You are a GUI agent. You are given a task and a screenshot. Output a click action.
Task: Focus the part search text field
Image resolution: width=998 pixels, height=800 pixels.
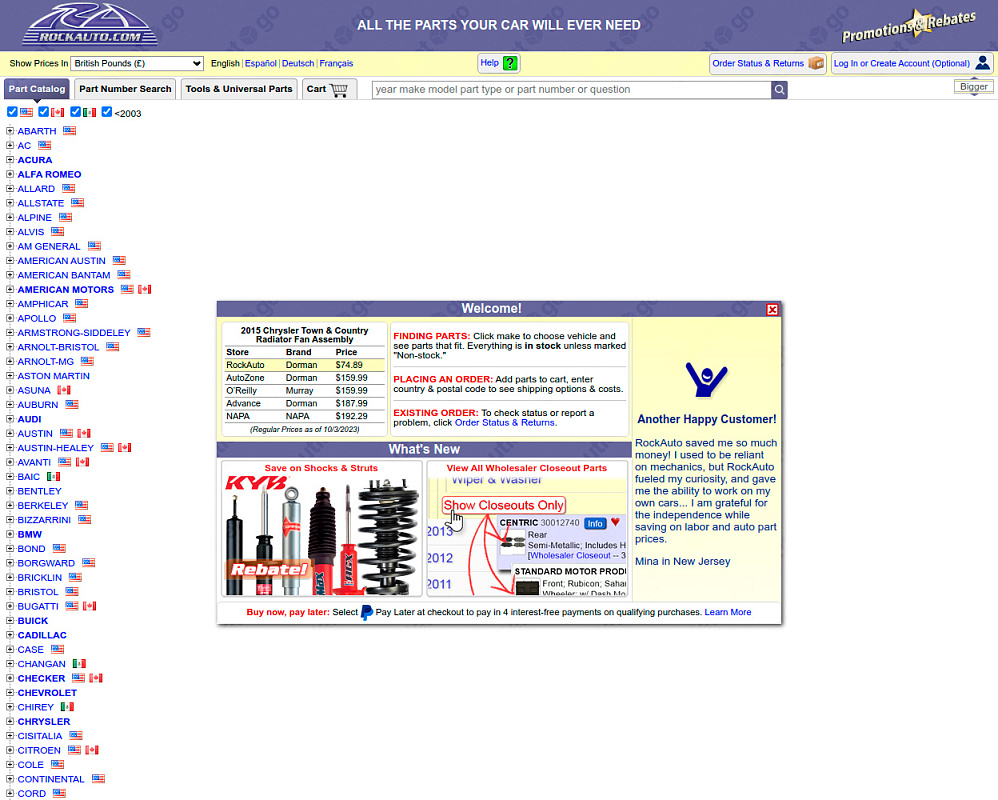pyautogui.click(x=572, y=90)
